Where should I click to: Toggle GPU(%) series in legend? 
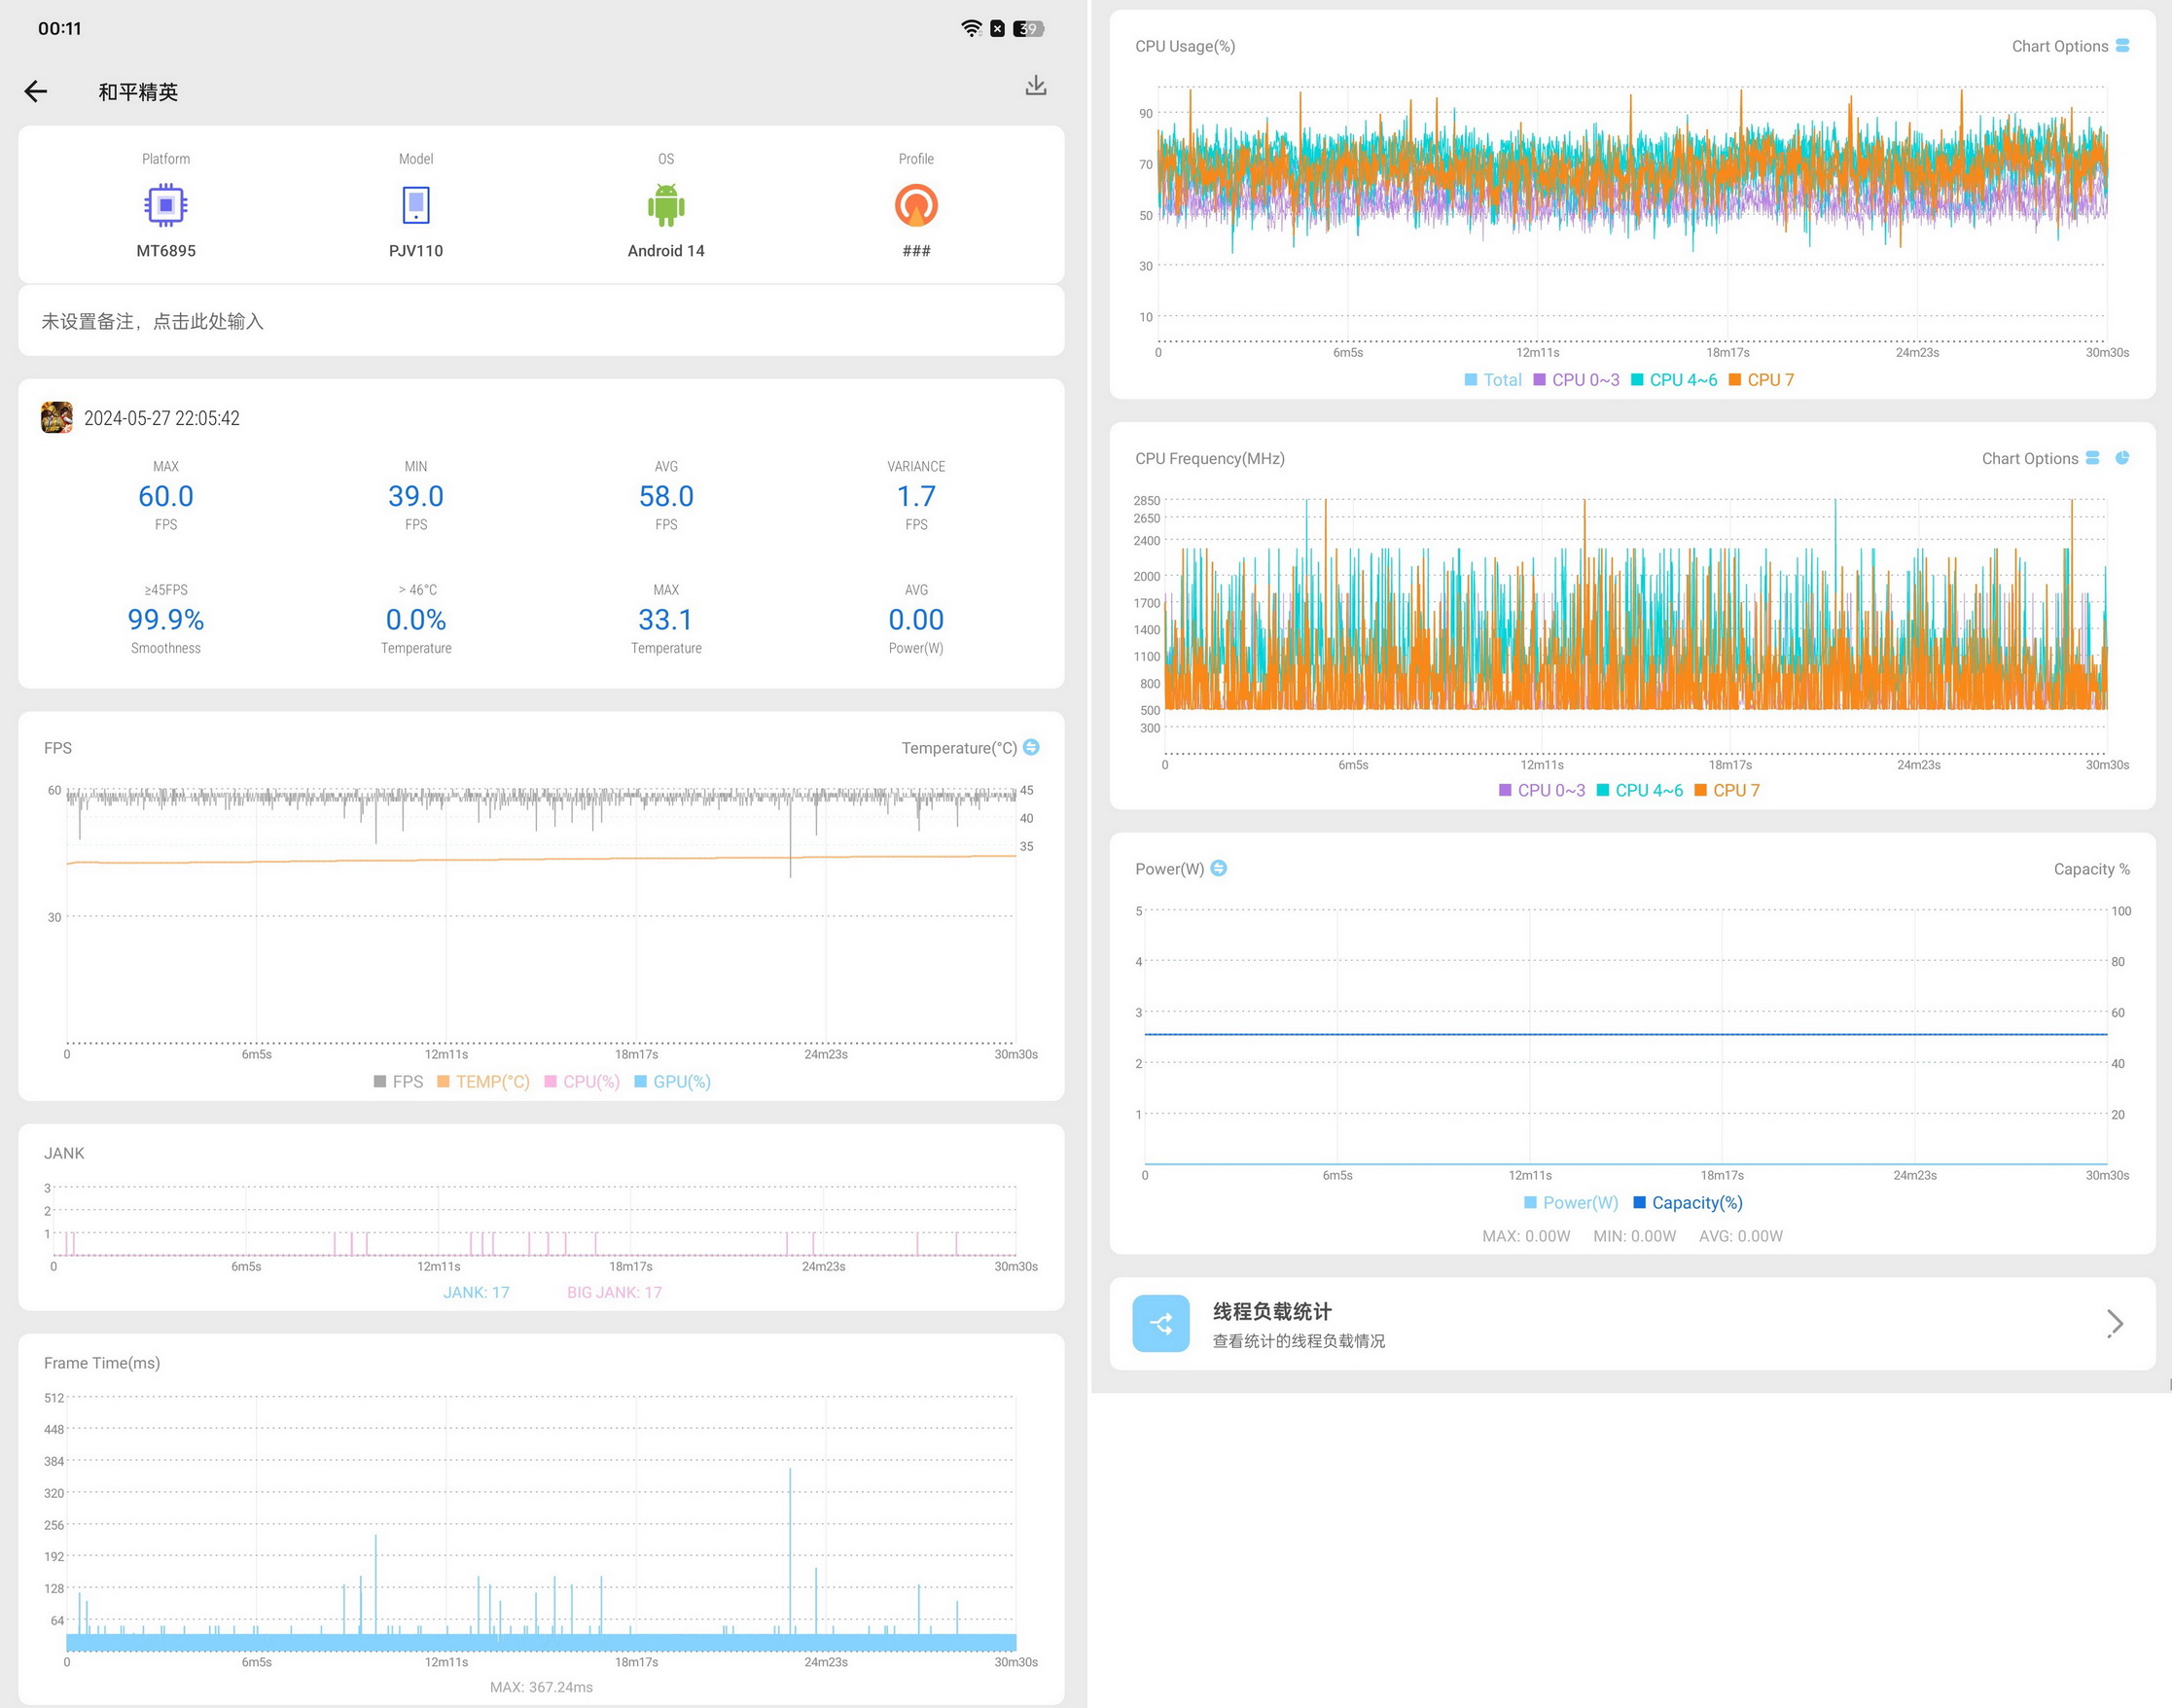673,1081
